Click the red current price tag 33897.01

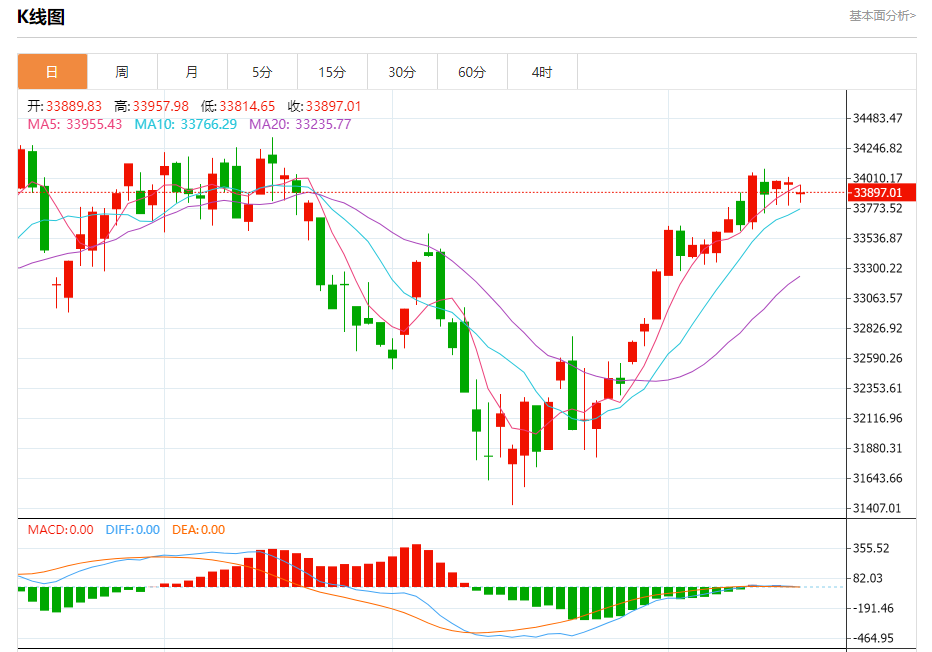click(882, 193)
